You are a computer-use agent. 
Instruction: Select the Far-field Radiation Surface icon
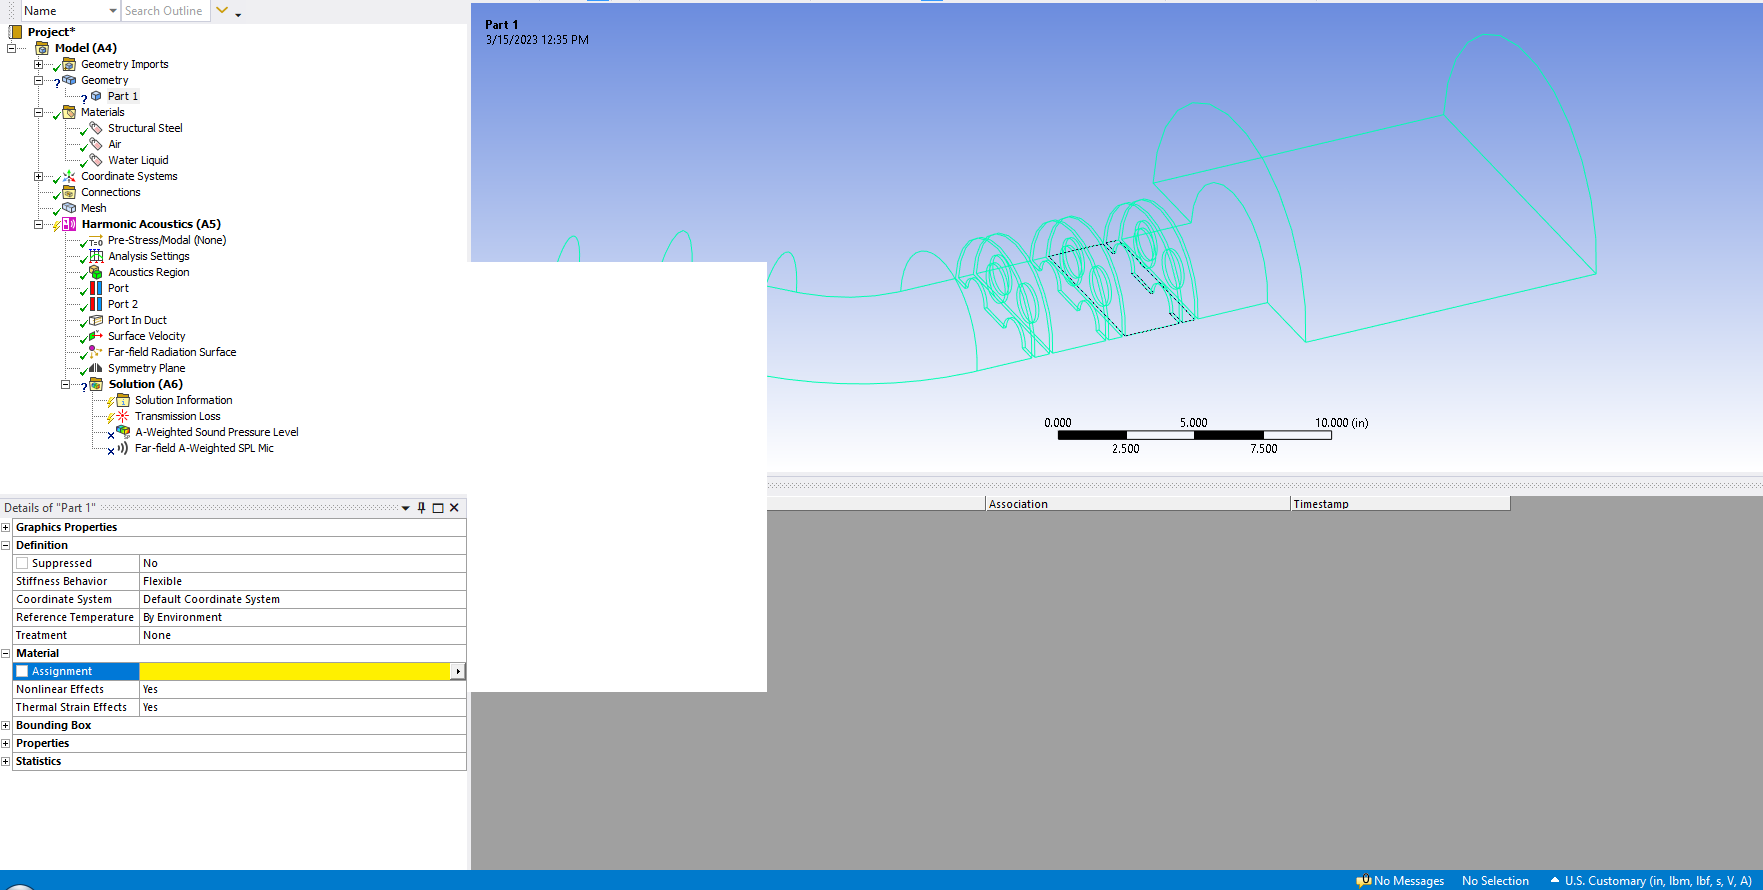click(x=96, y=352)
